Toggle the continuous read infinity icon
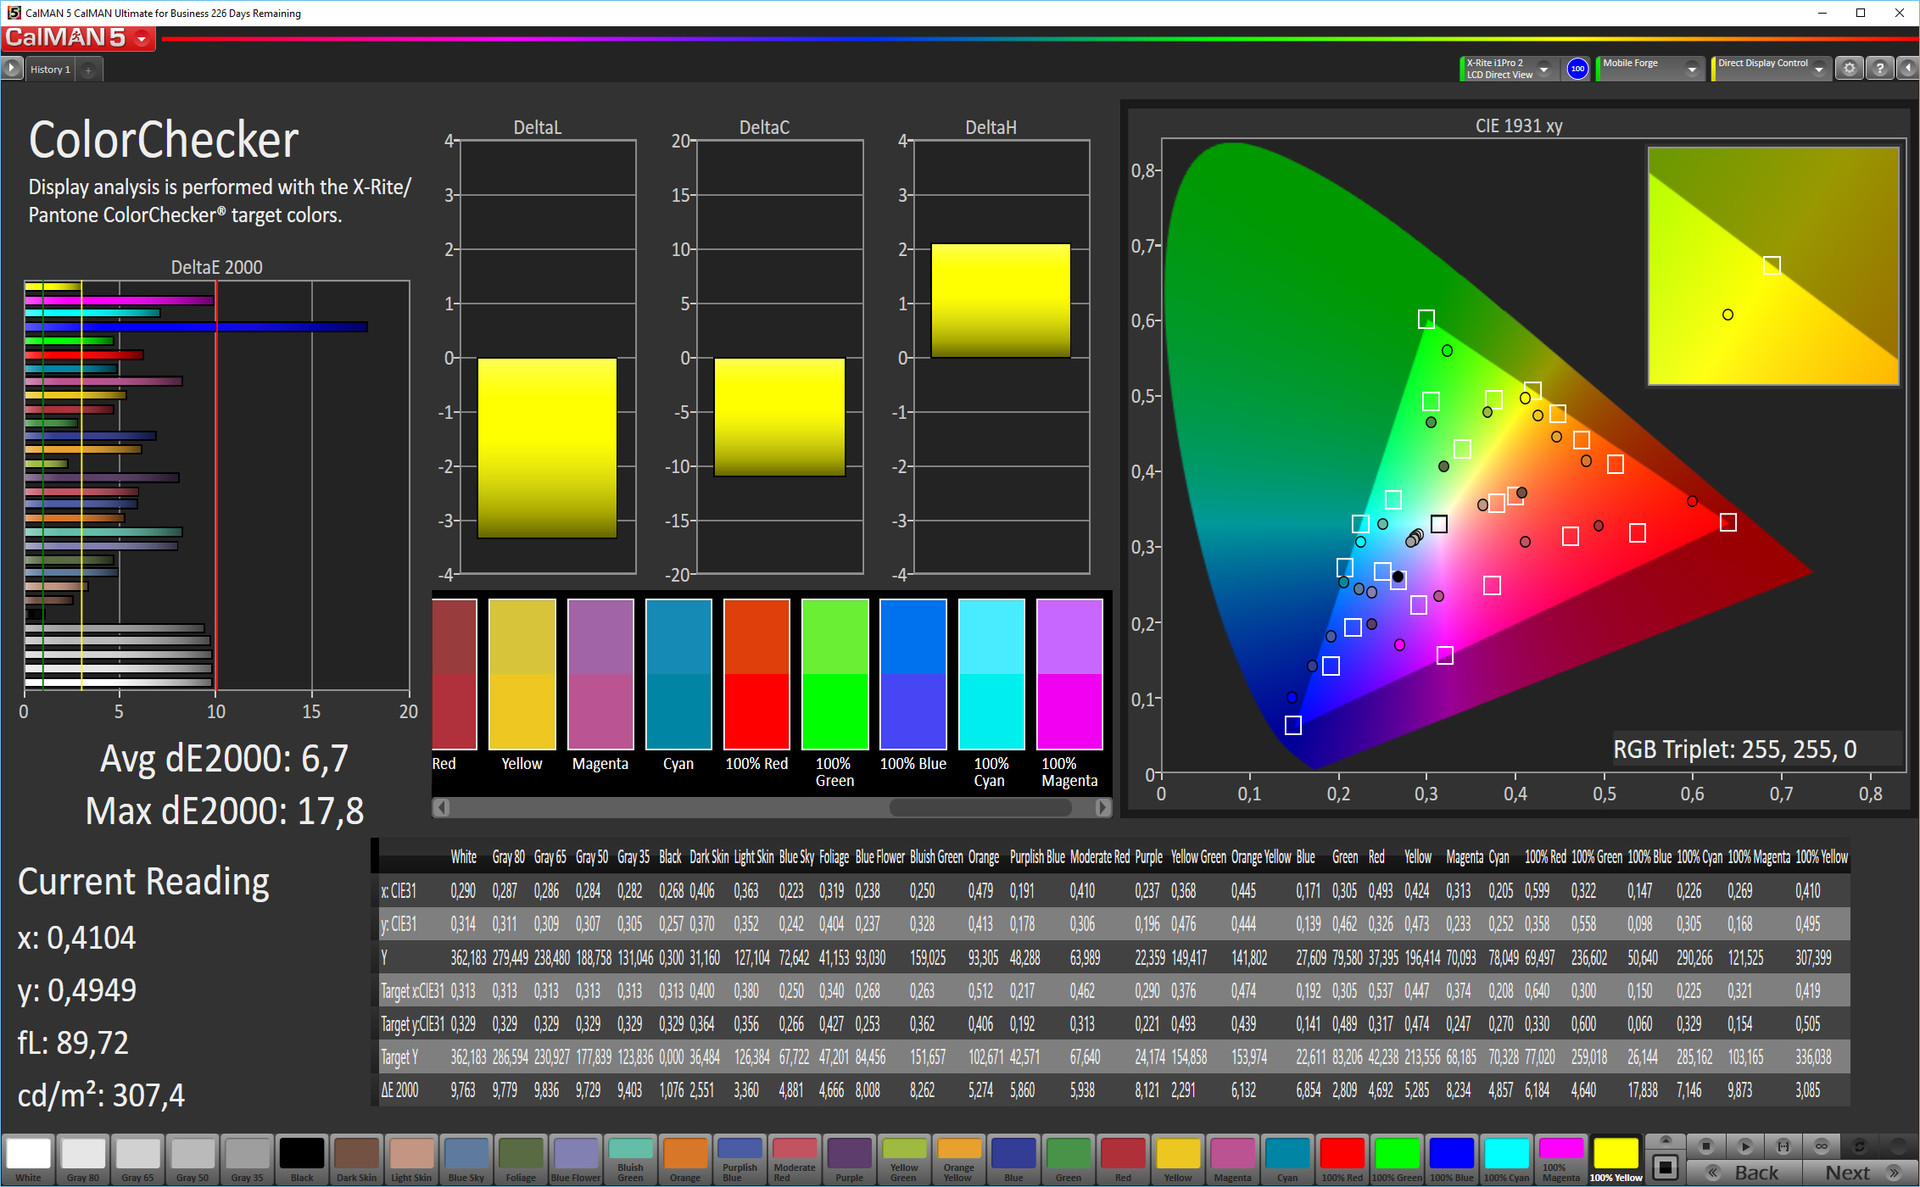The image size is (1920, 1187). tap(1821, 1146)
